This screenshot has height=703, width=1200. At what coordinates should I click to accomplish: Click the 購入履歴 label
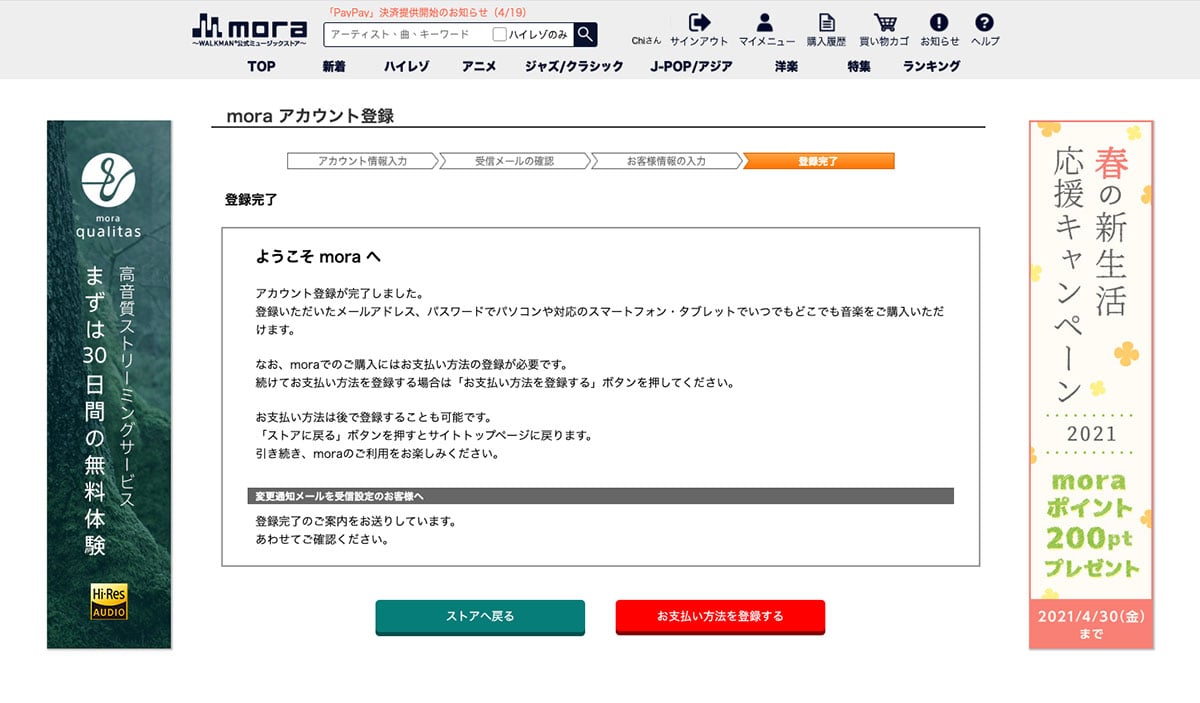click(x=826, y=41)
